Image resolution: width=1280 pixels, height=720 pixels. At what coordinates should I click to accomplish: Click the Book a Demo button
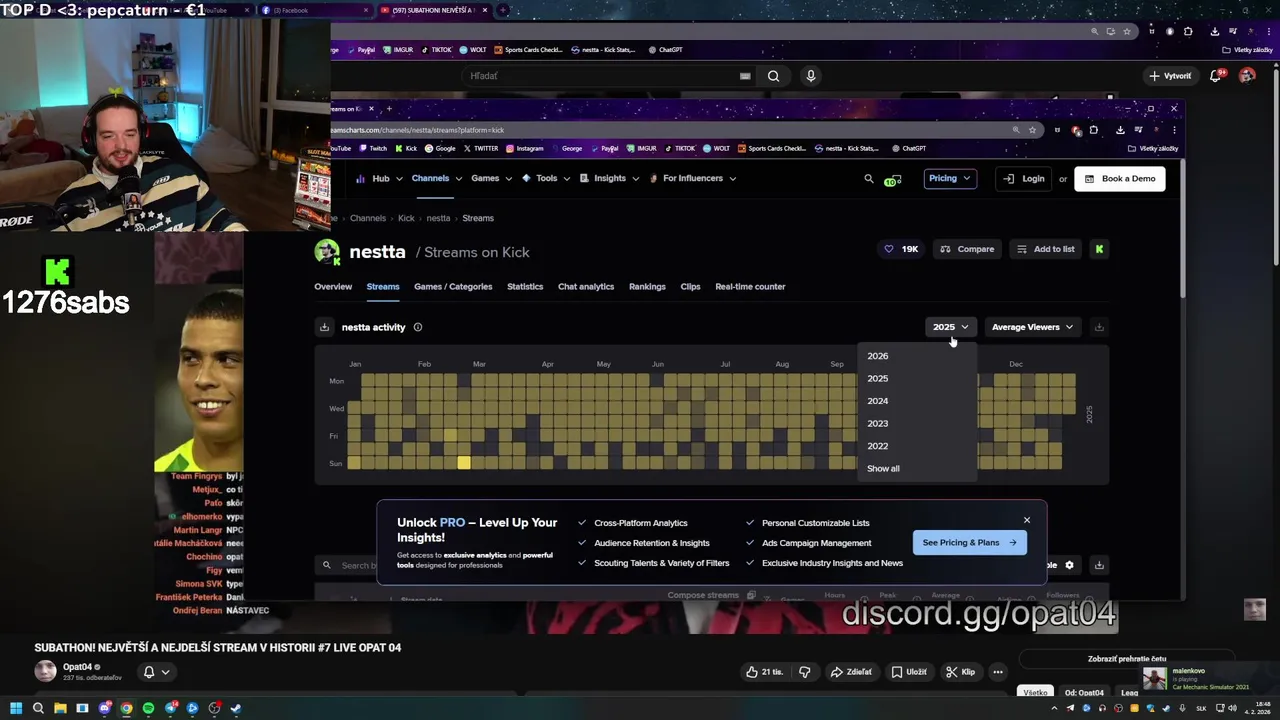[x=1119, y=178]
